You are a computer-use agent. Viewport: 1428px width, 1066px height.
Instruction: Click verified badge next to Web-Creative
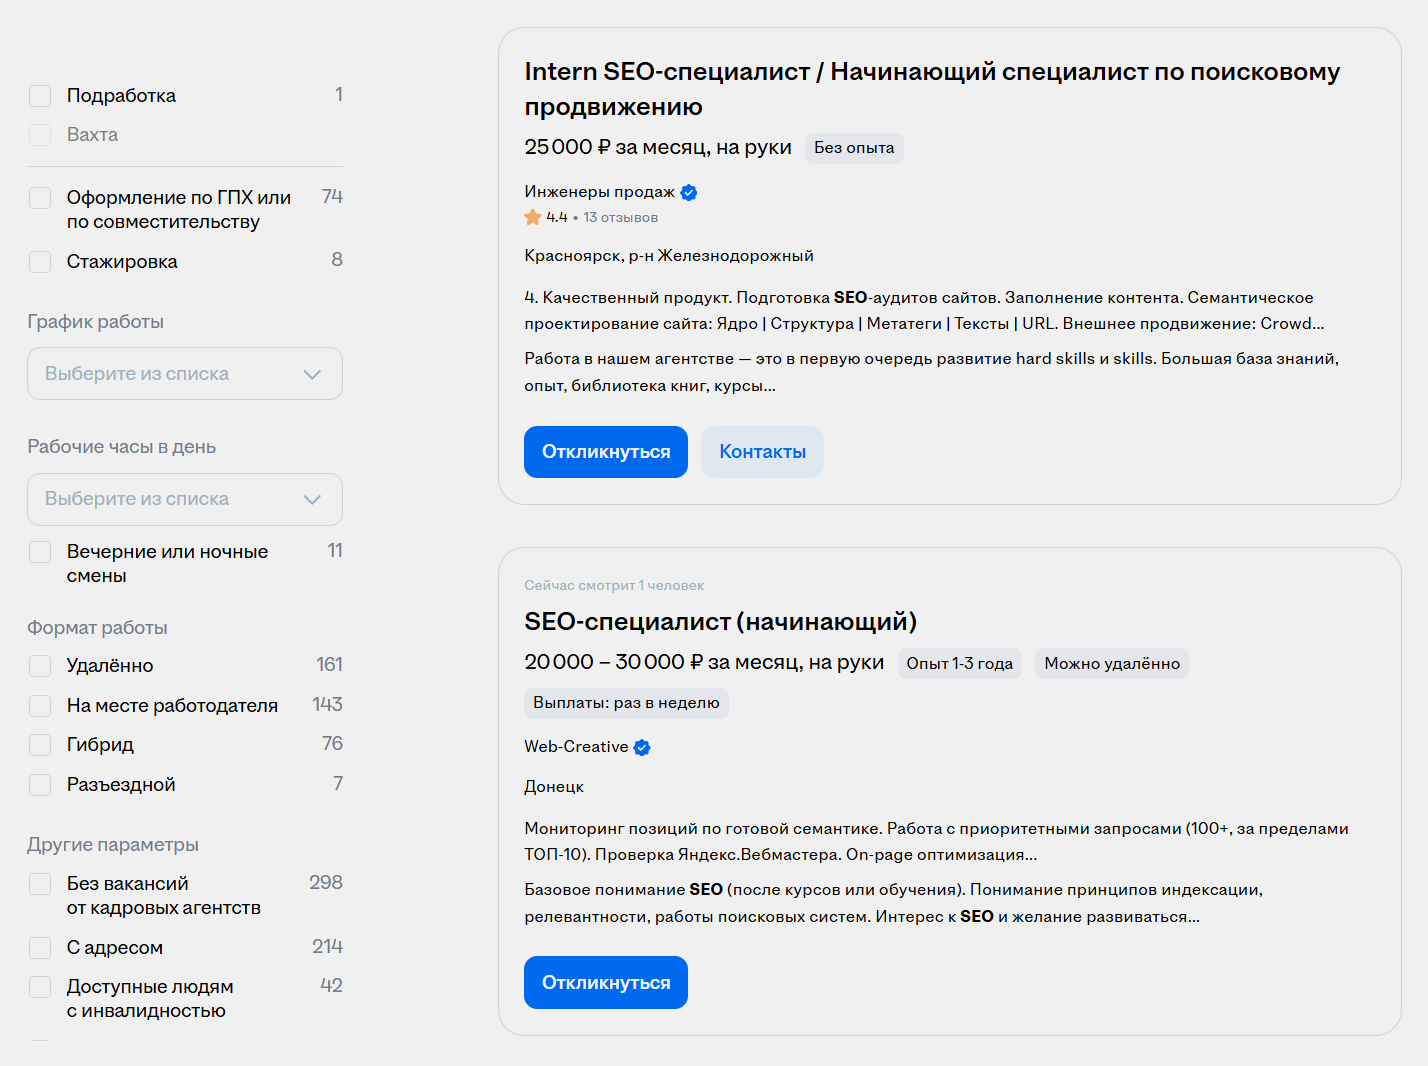tap(642, 747)
